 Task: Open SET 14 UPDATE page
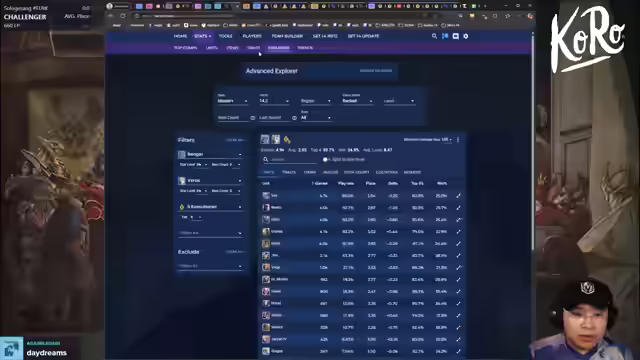363,36
